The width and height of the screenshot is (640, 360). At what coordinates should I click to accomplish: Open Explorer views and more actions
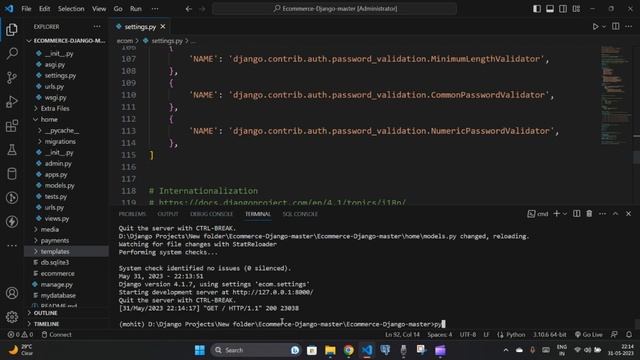coord(97,27)
